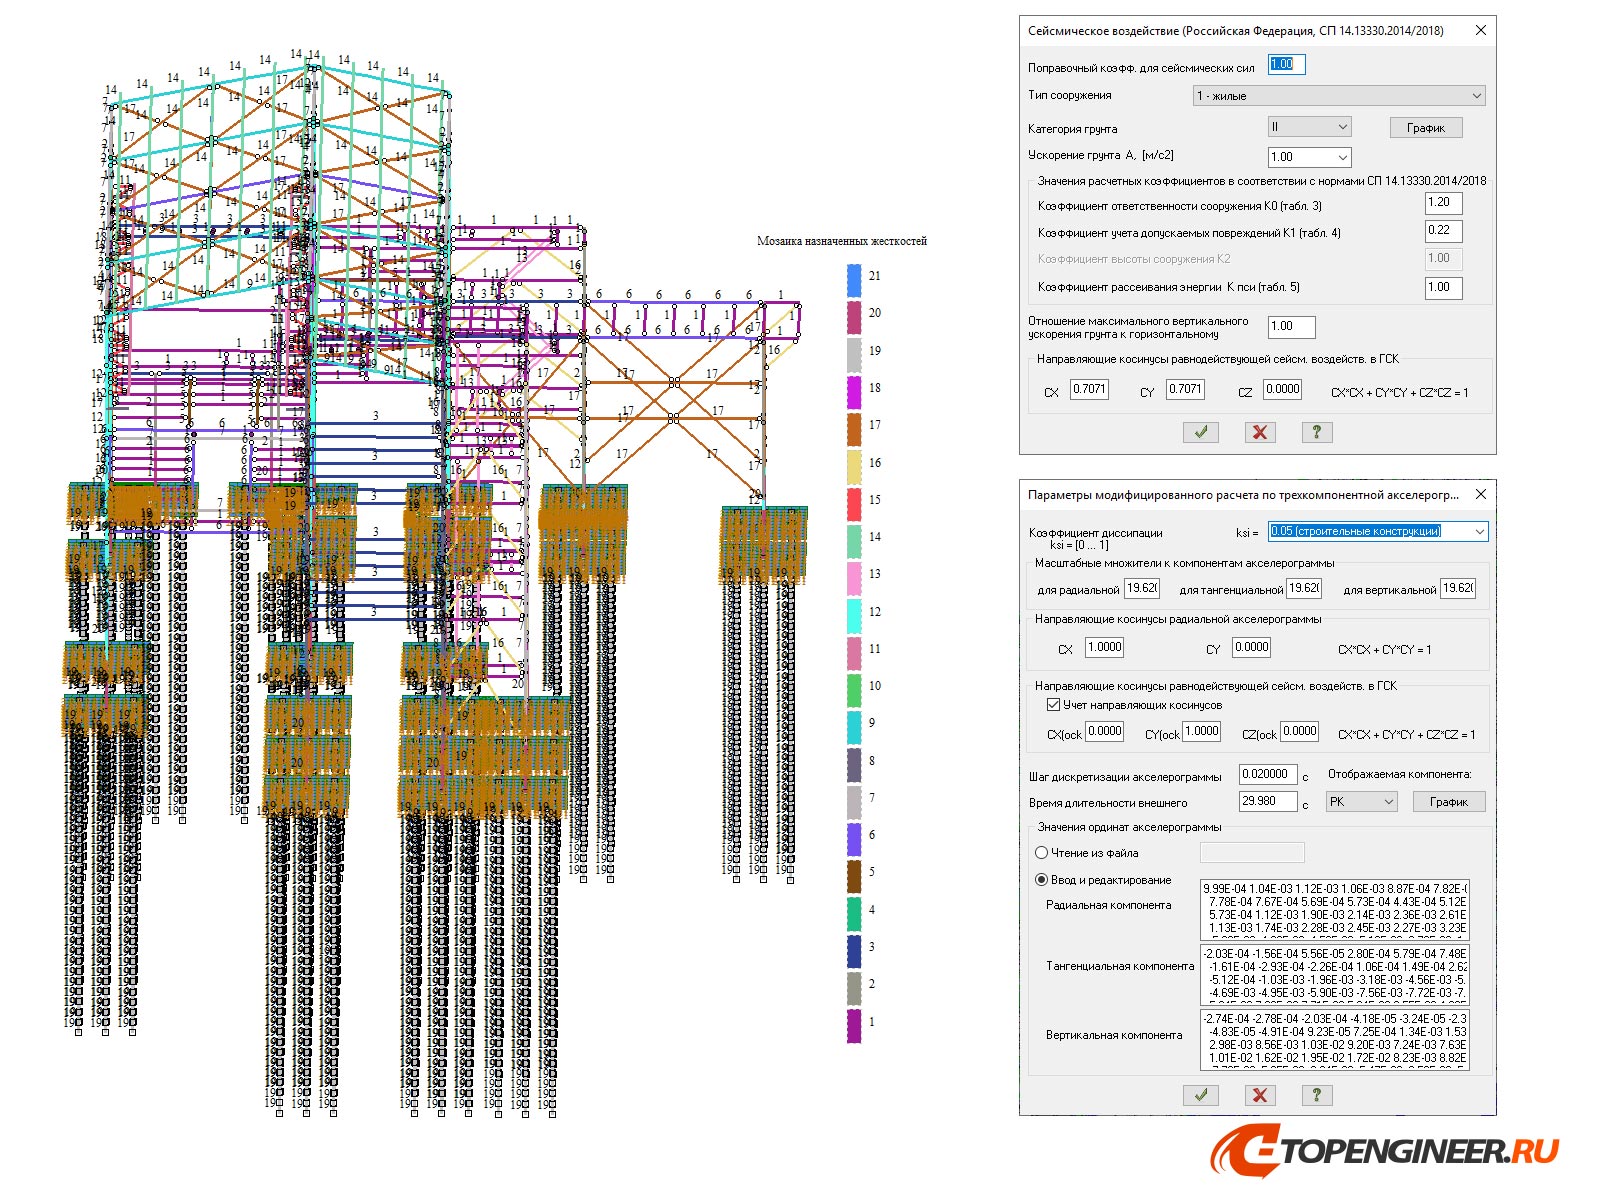Viewport: 1600px width, 1200px height.
Task: Select the "Ввод и редактирование" radio option
Action: tap(1041, 881)
